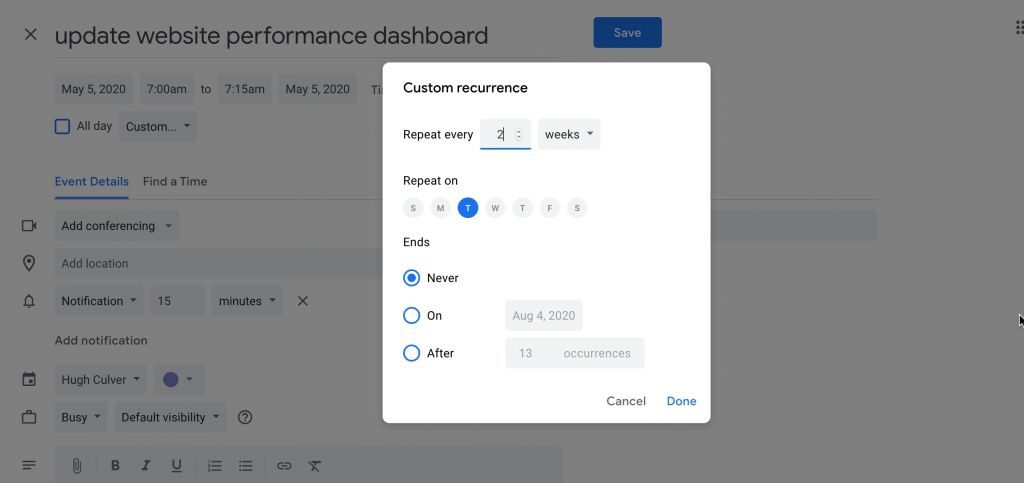The width and height of the screenshot is (1024, 483).
Task: Remove the notification with X icon
Action: click(x=303, y=301)
